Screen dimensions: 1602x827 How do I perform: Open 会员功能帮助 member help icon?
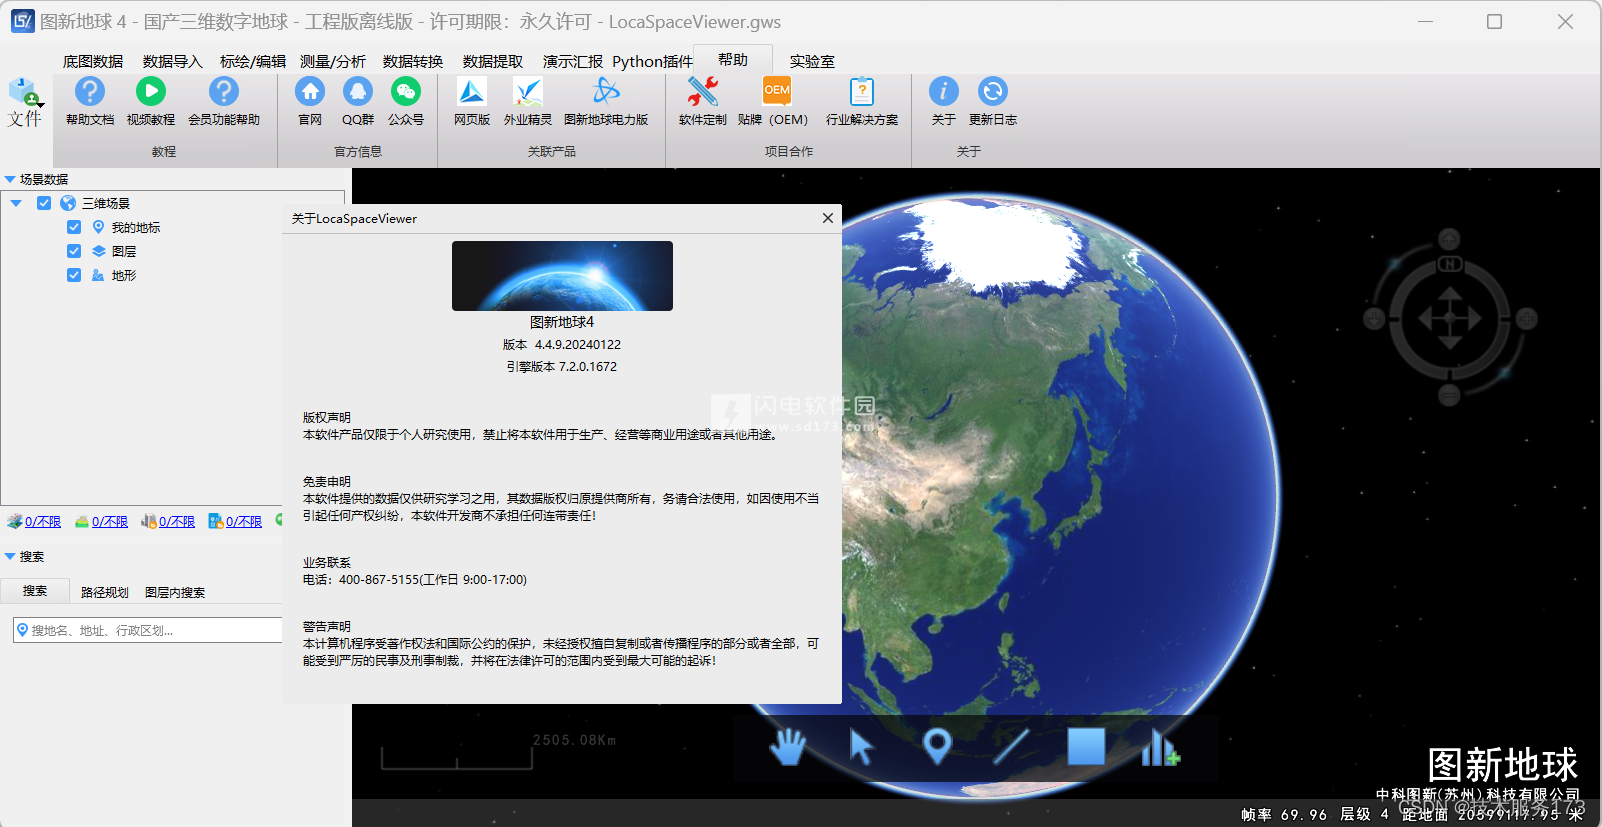pos(224,92)
